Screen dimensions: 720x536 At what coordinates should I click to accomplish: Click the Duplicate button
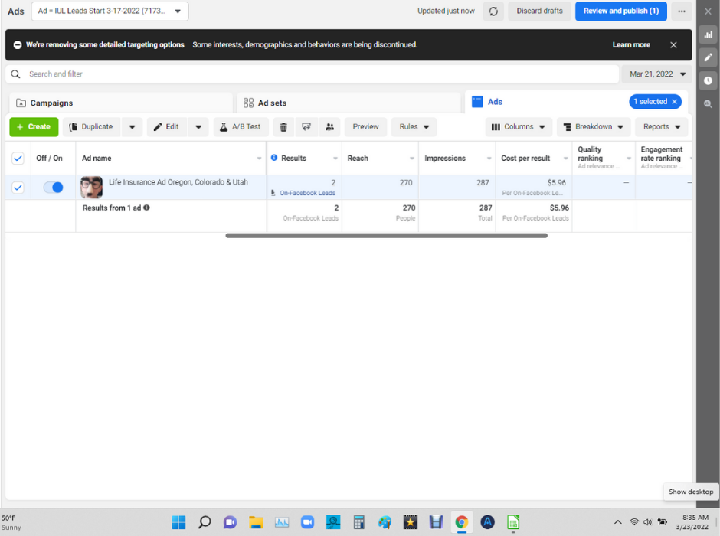pos(92,127)
